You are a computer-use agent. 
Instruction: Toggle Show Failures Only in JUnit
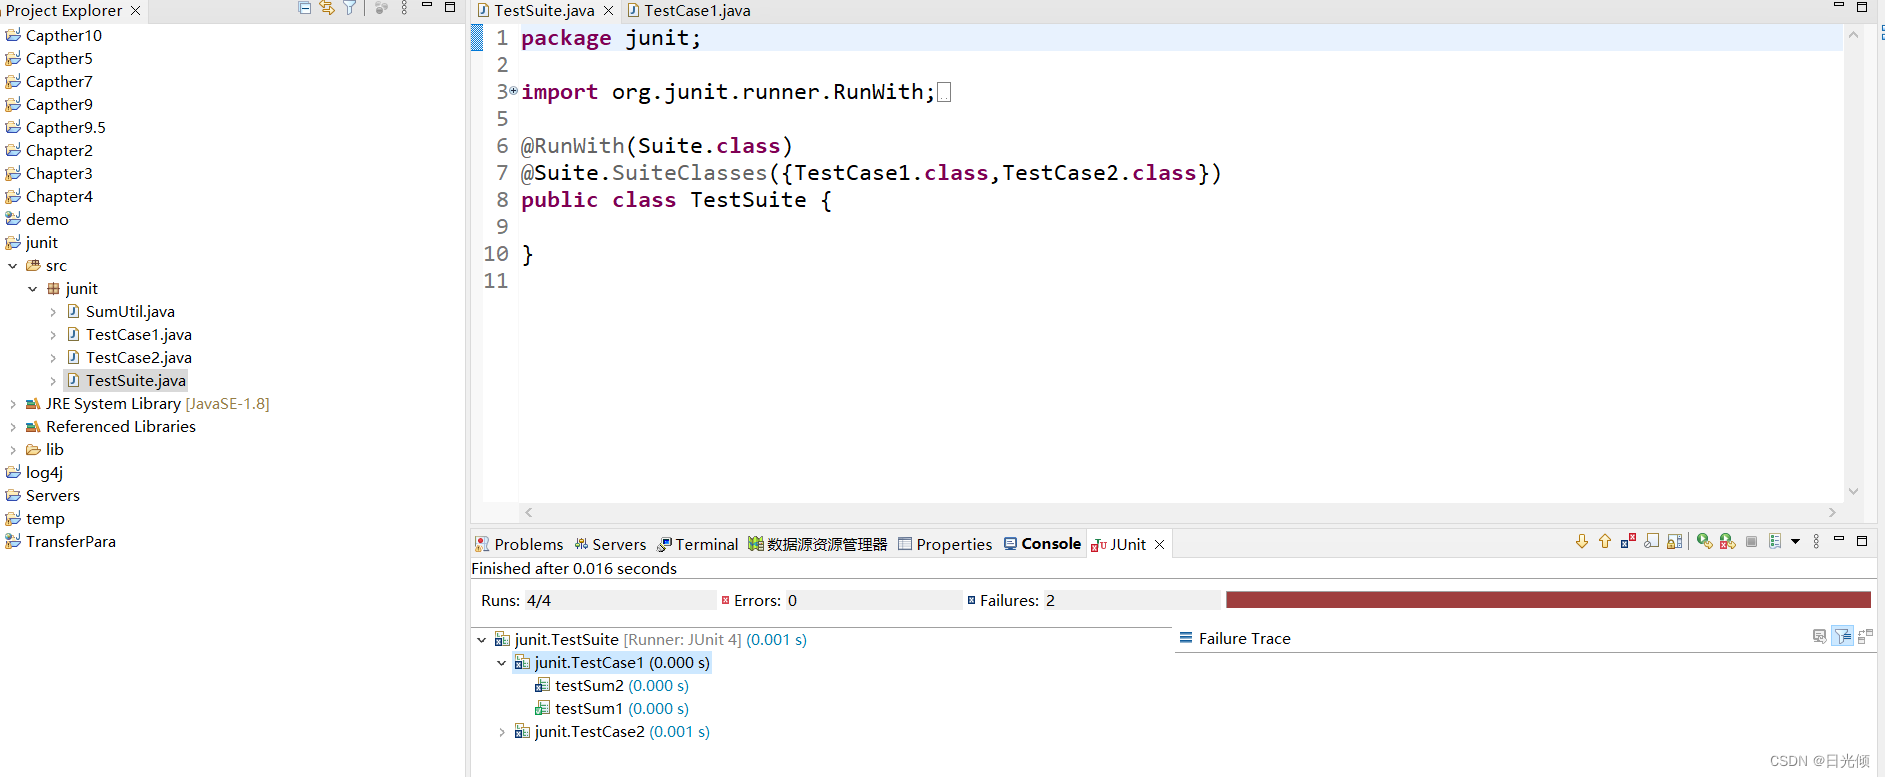click(x=1628, y=541)
